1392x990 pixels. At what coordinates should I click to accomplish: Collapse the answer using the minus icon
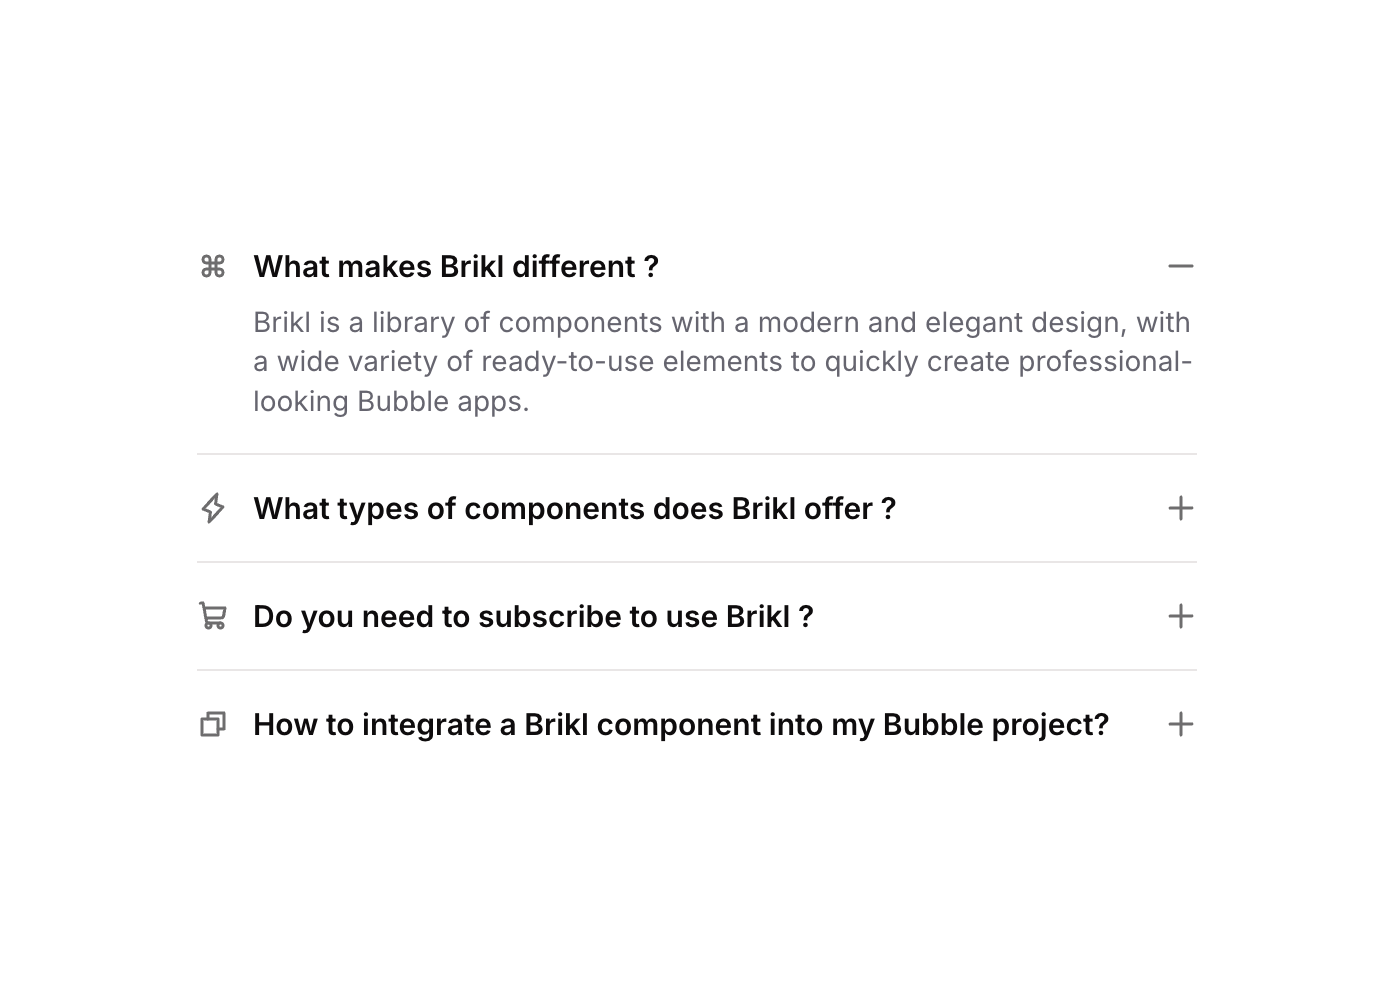[1181, 267]
